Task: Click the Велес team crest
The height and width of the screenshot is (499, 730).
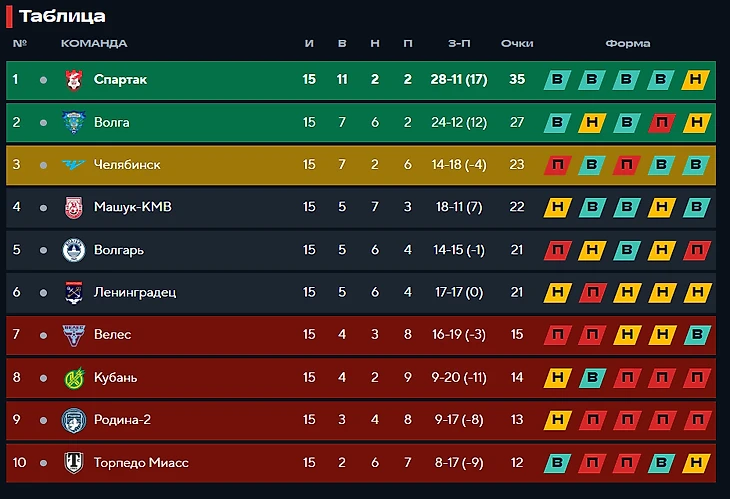Action: [x=74, y=335]
